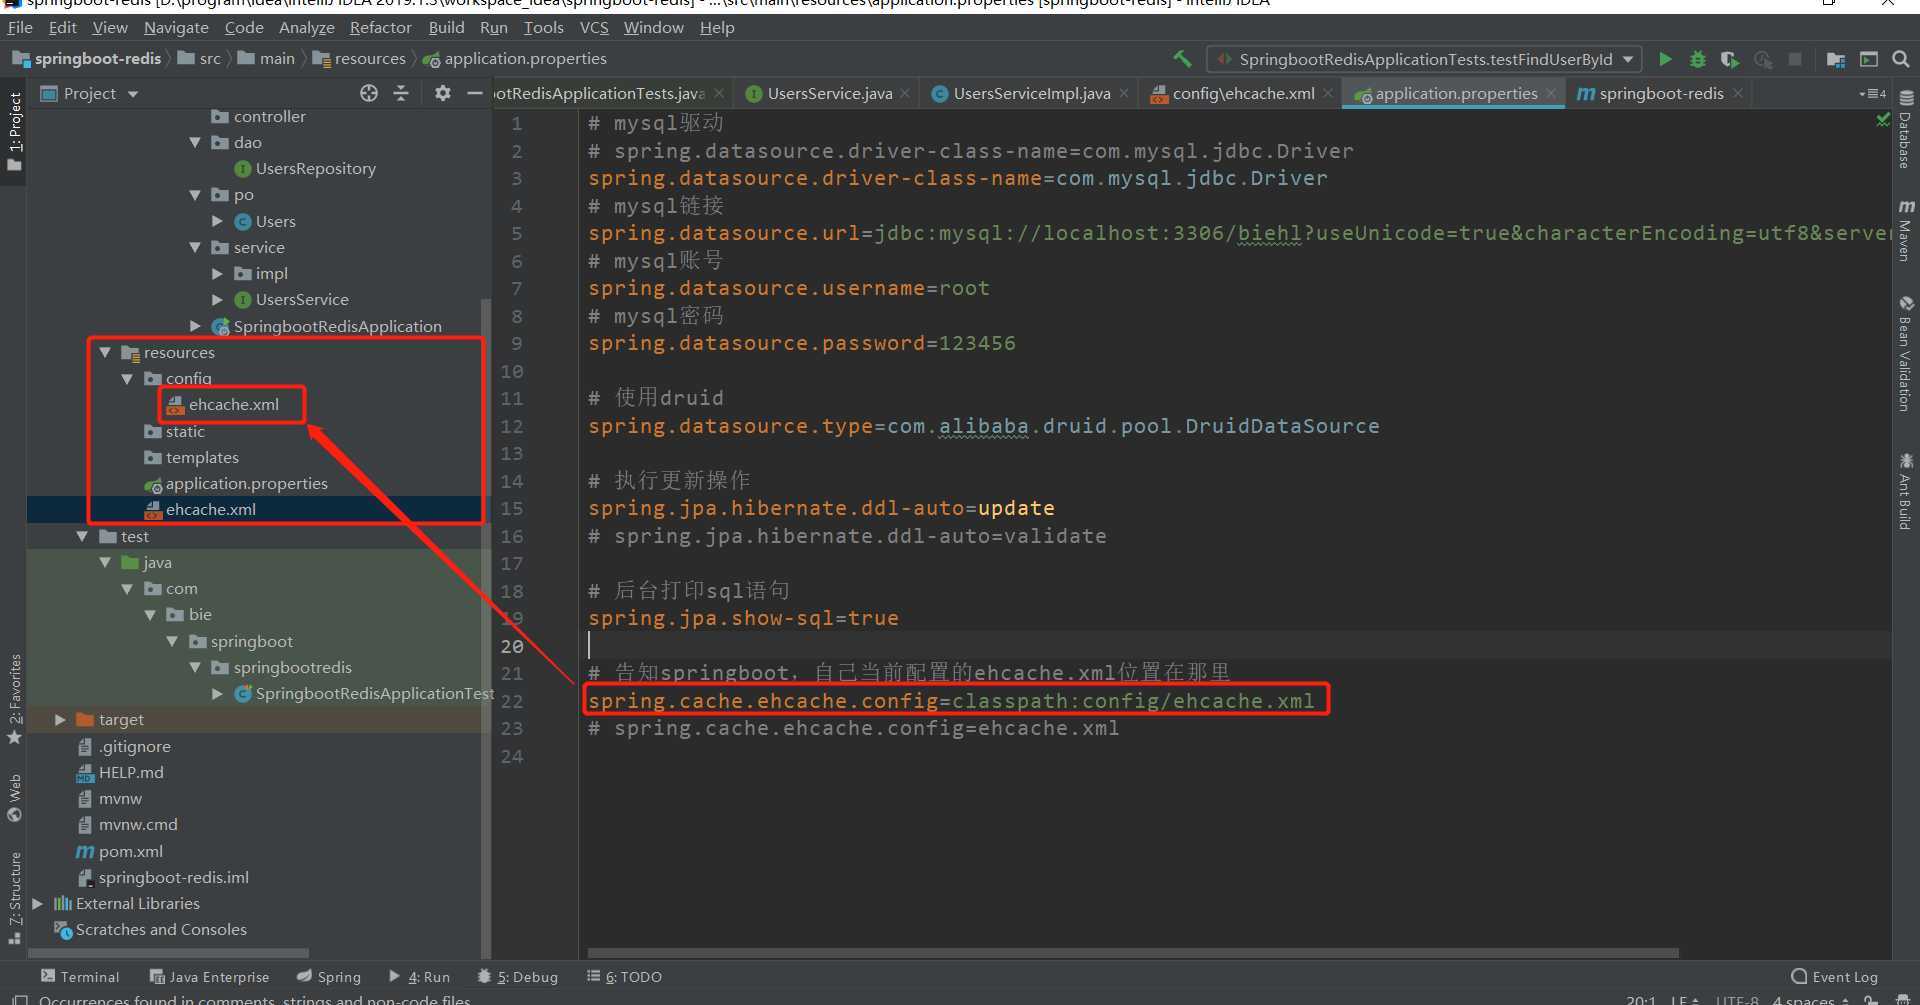This screenshot has width=1920, height=1005.
Task: Collapse the service folder
Action: 195,248
